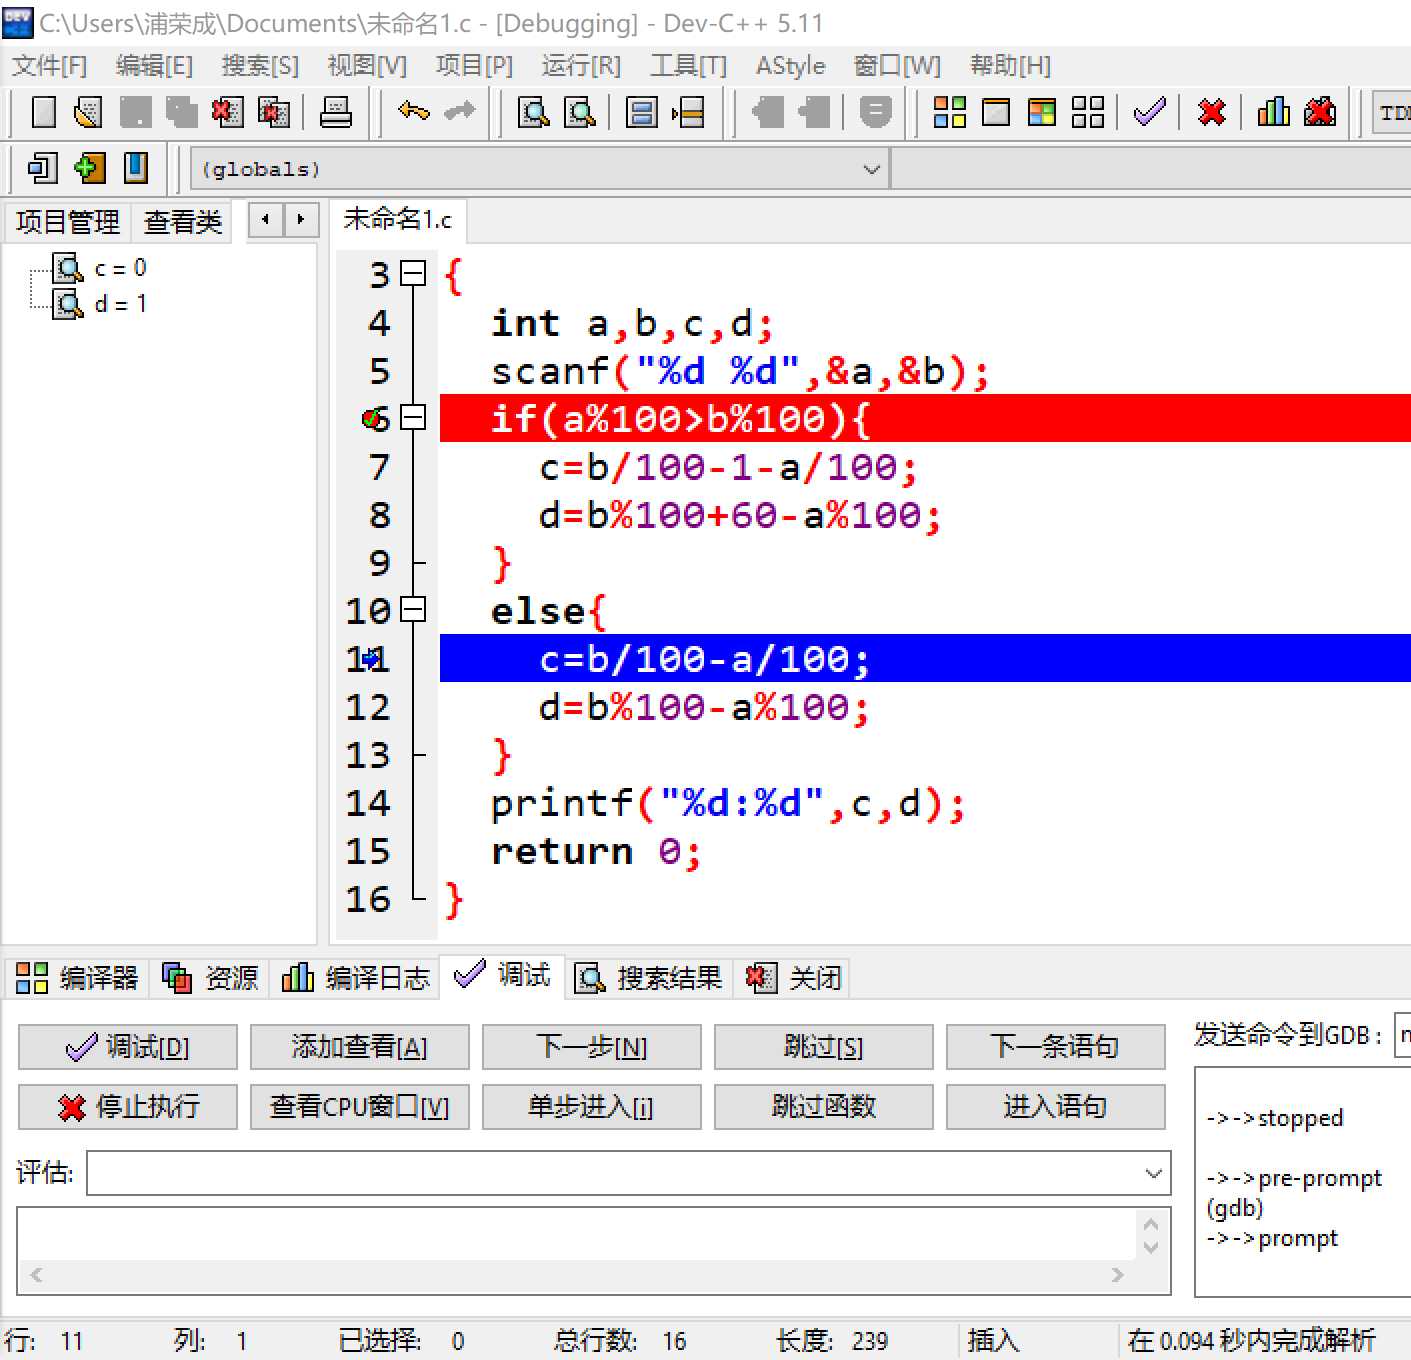Collapse the code fold at line 3
1411x1360 pixels.
(413, 273)
